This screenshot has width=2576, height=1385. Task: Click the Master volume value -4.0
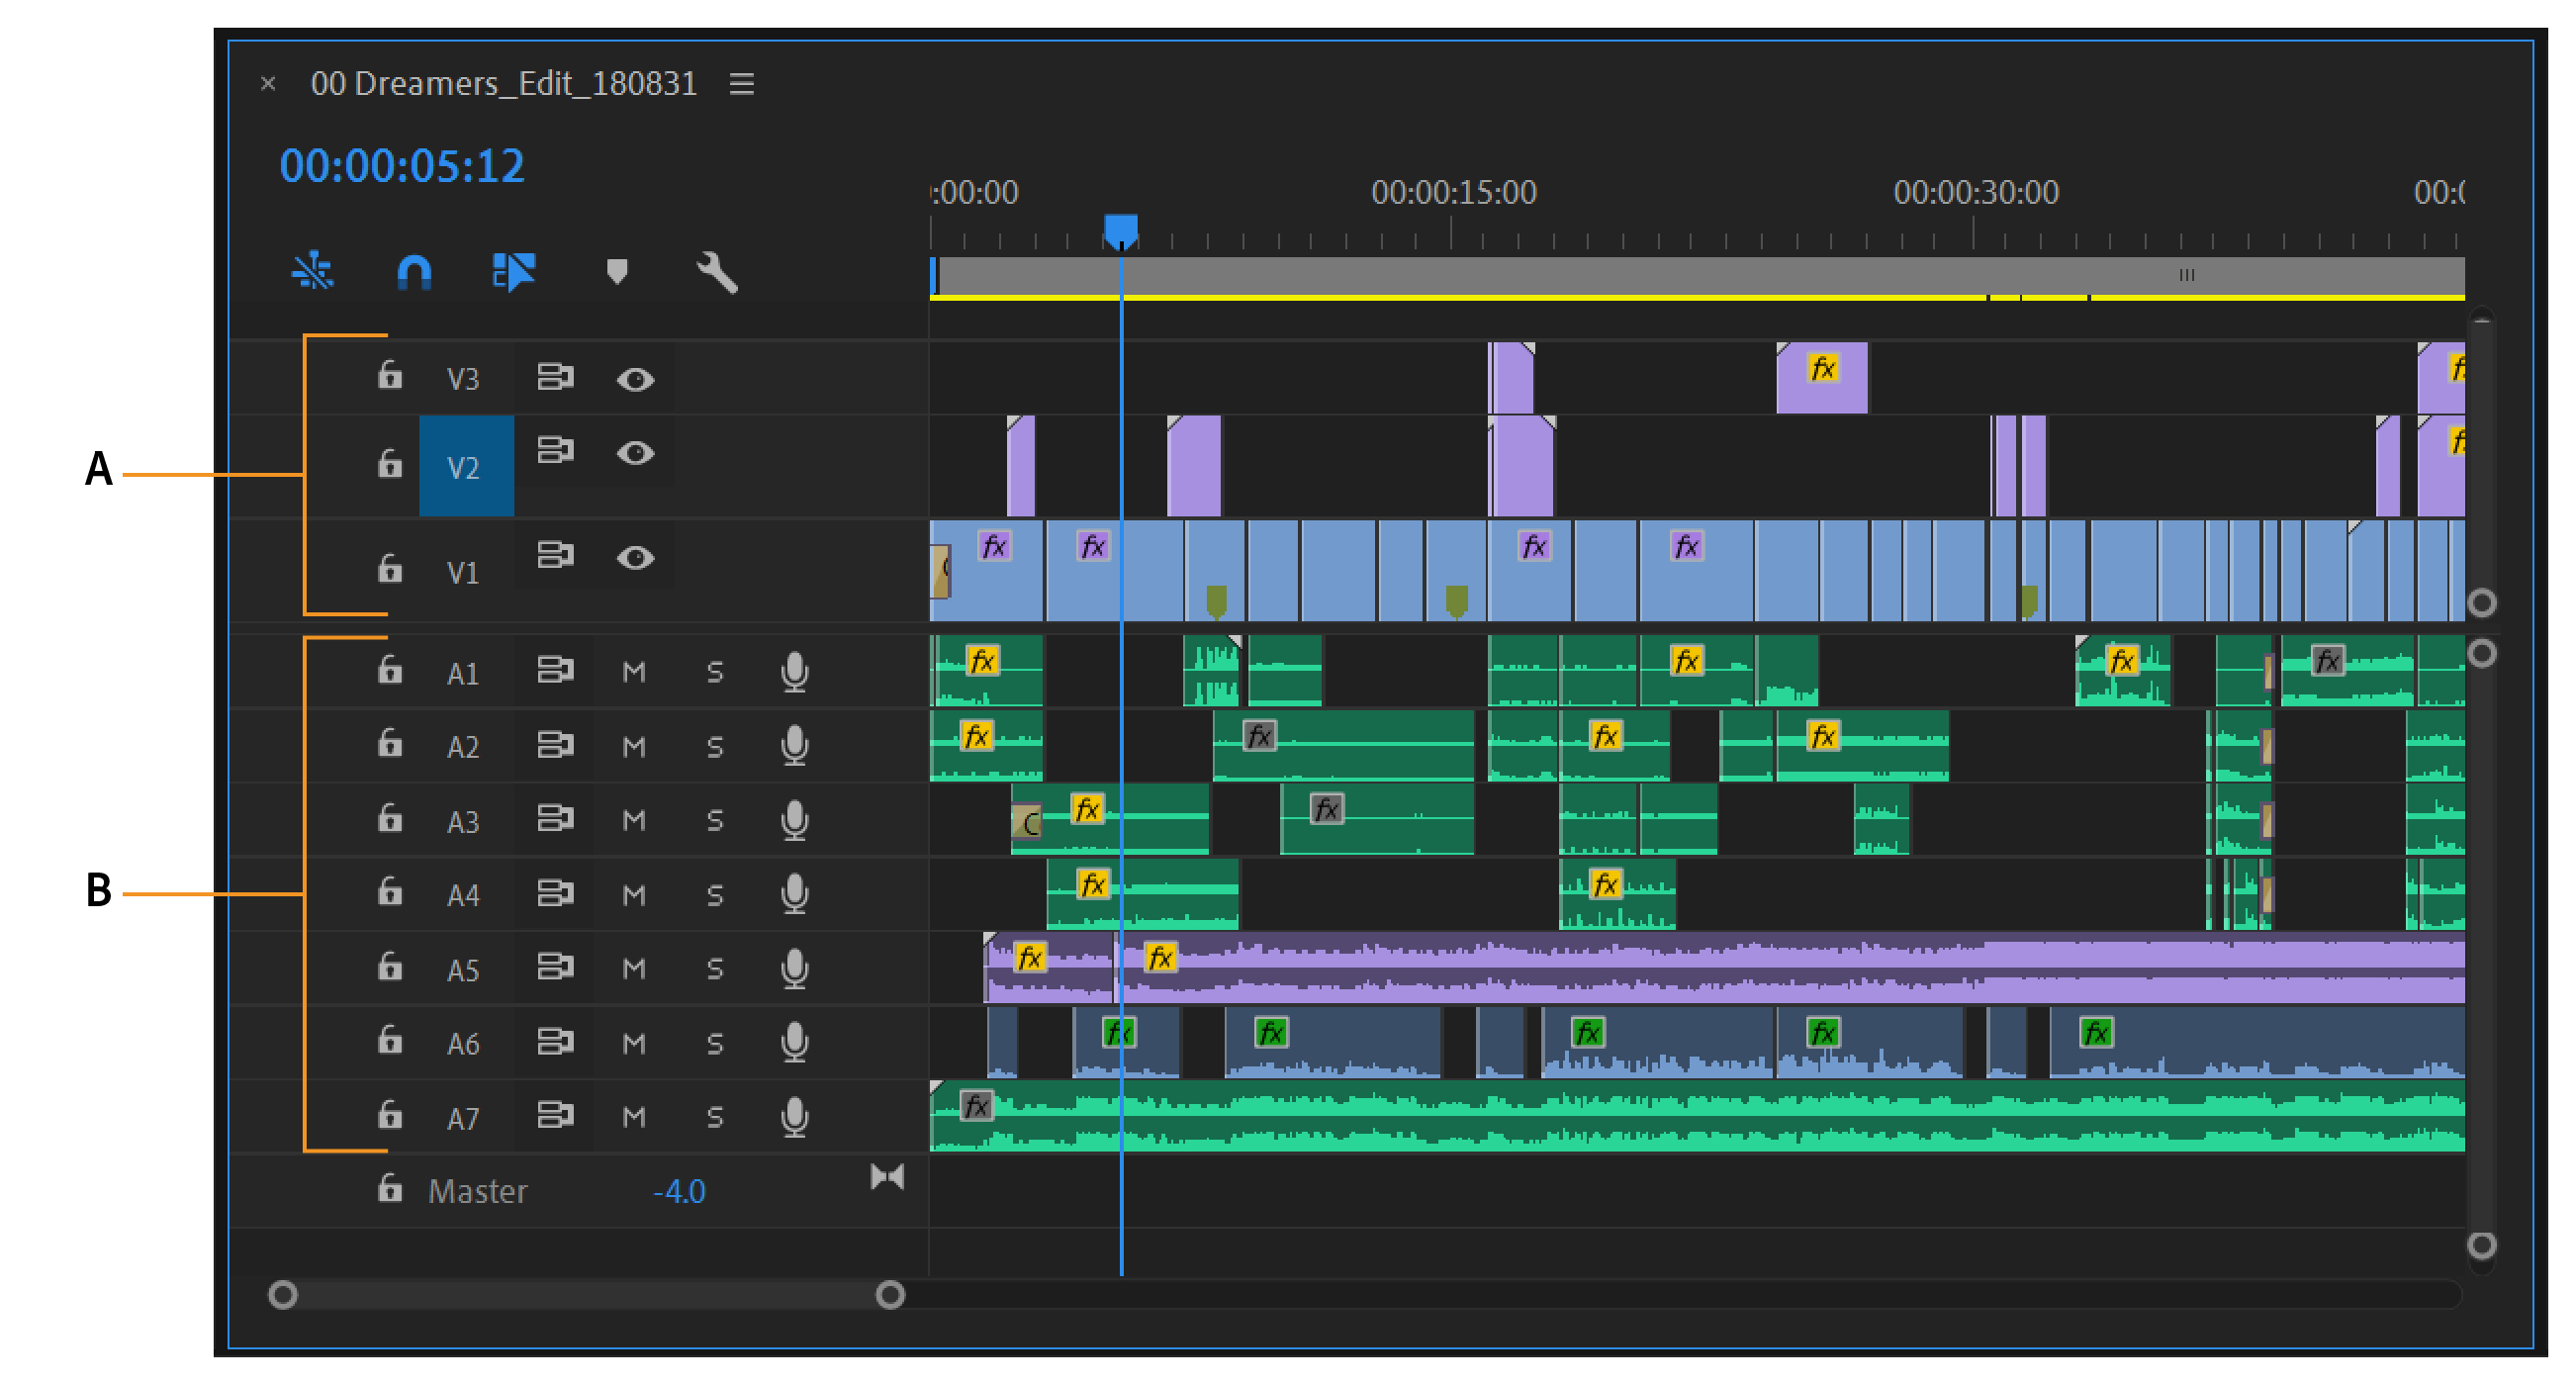pyautogui.click(x=679, y=1191)
